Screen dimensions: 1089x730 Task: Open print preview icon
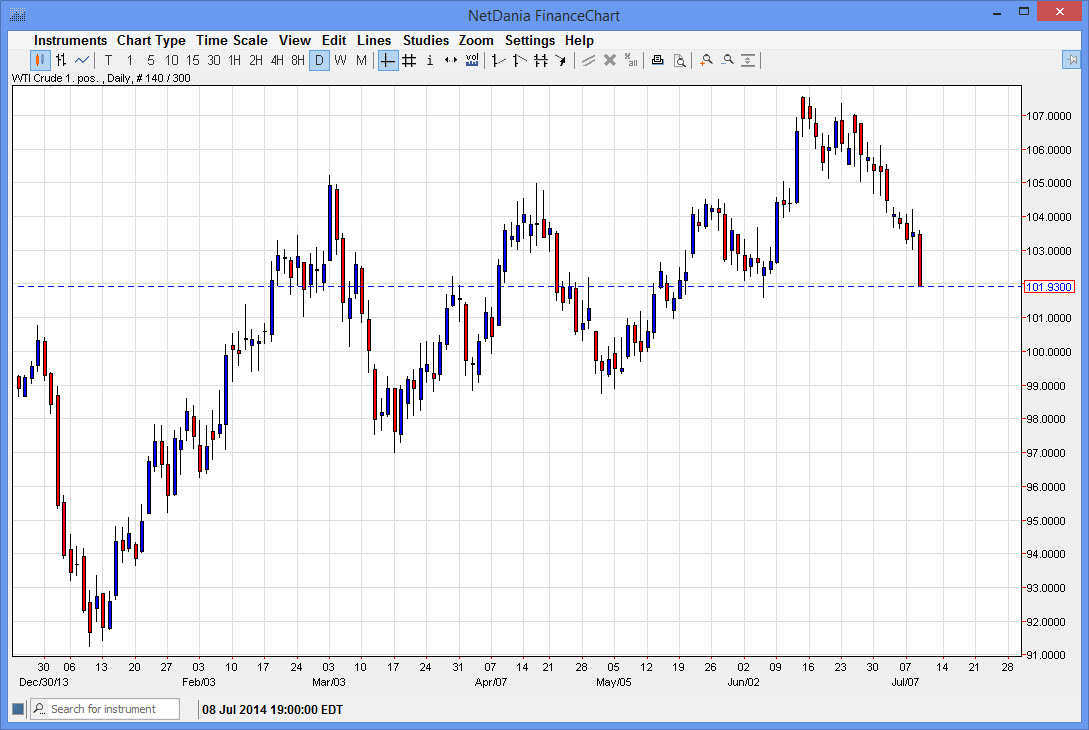[x=680, y=60]
